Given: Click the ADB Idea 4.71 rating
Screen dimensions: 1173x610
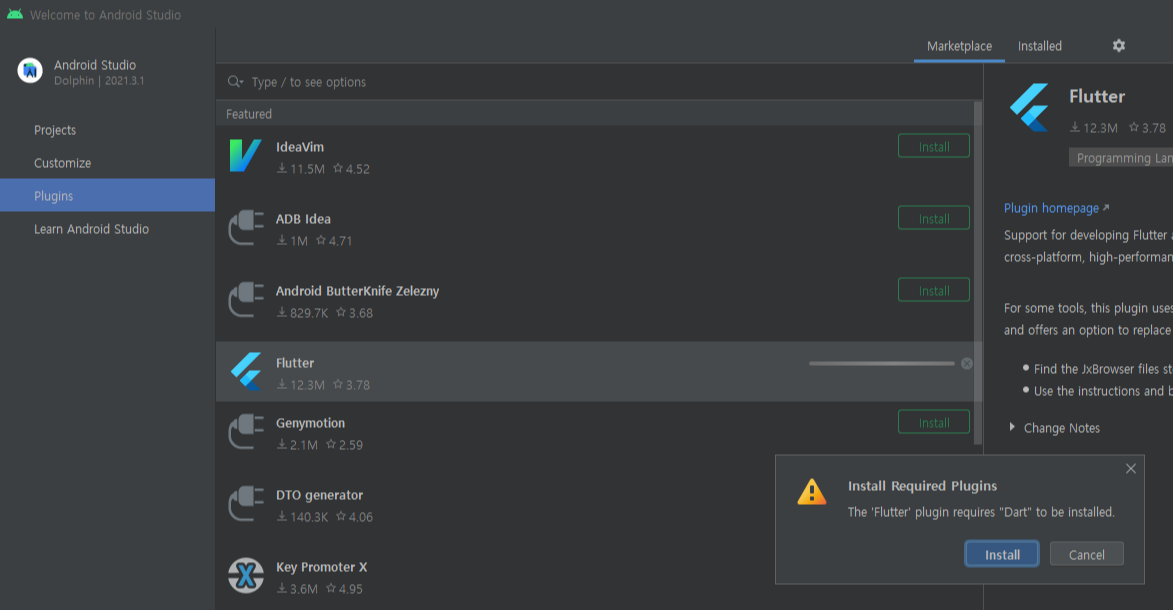Looking at the screenshot, I should [334, 240].
